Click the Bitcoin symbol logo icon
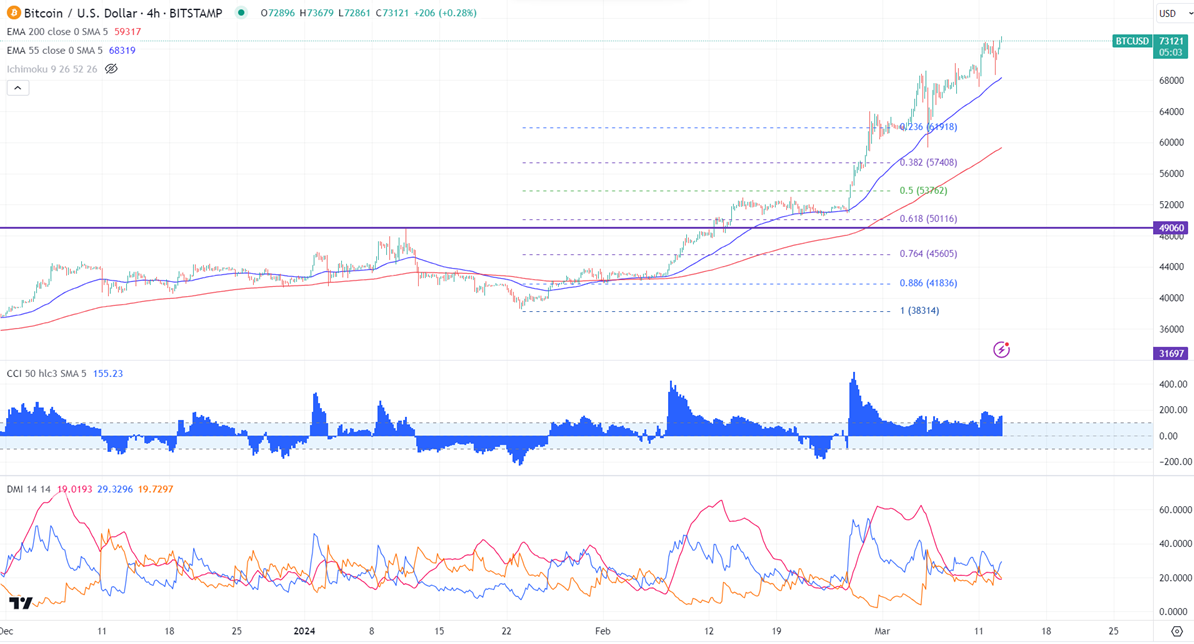Viewport: 1194px width, 644px height. tap(14, 13)
